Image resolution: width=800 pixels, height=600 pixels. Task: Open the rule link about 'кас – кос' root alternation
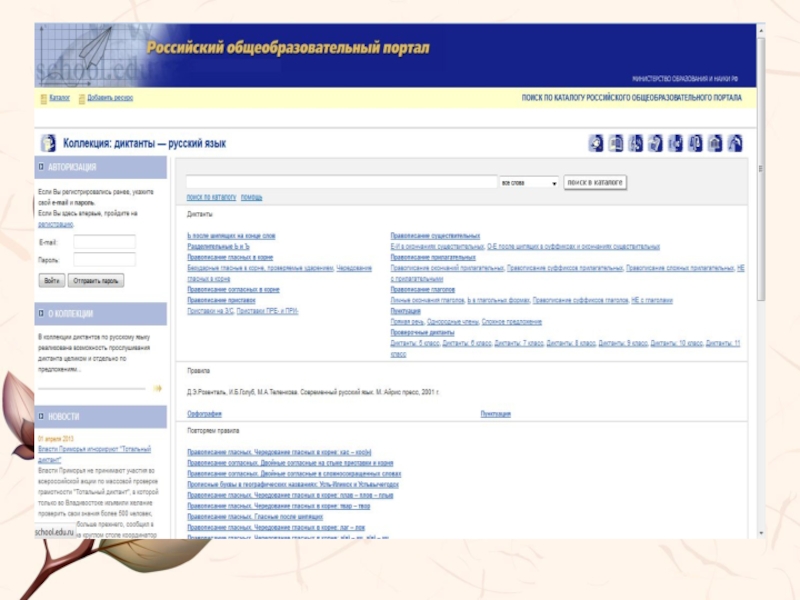point(279,452)
